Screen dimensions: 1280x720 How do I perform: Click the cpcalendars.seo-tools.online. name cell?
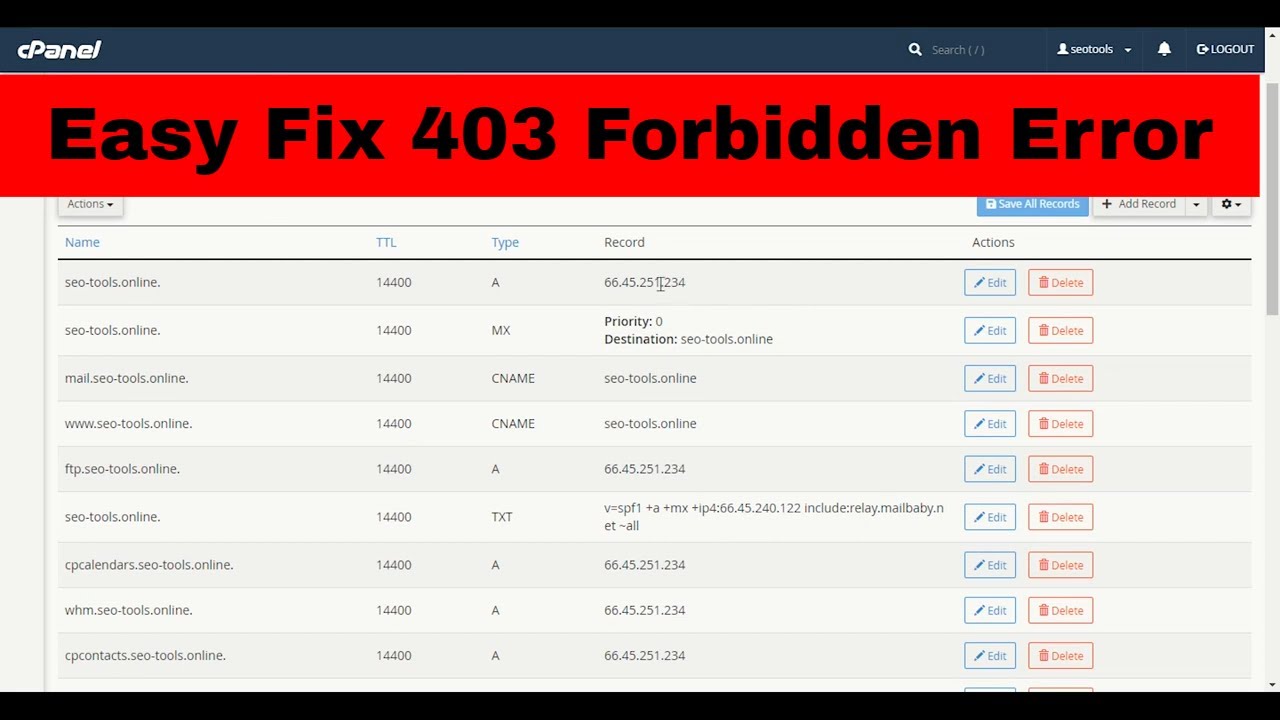click(x=149, y=565)
